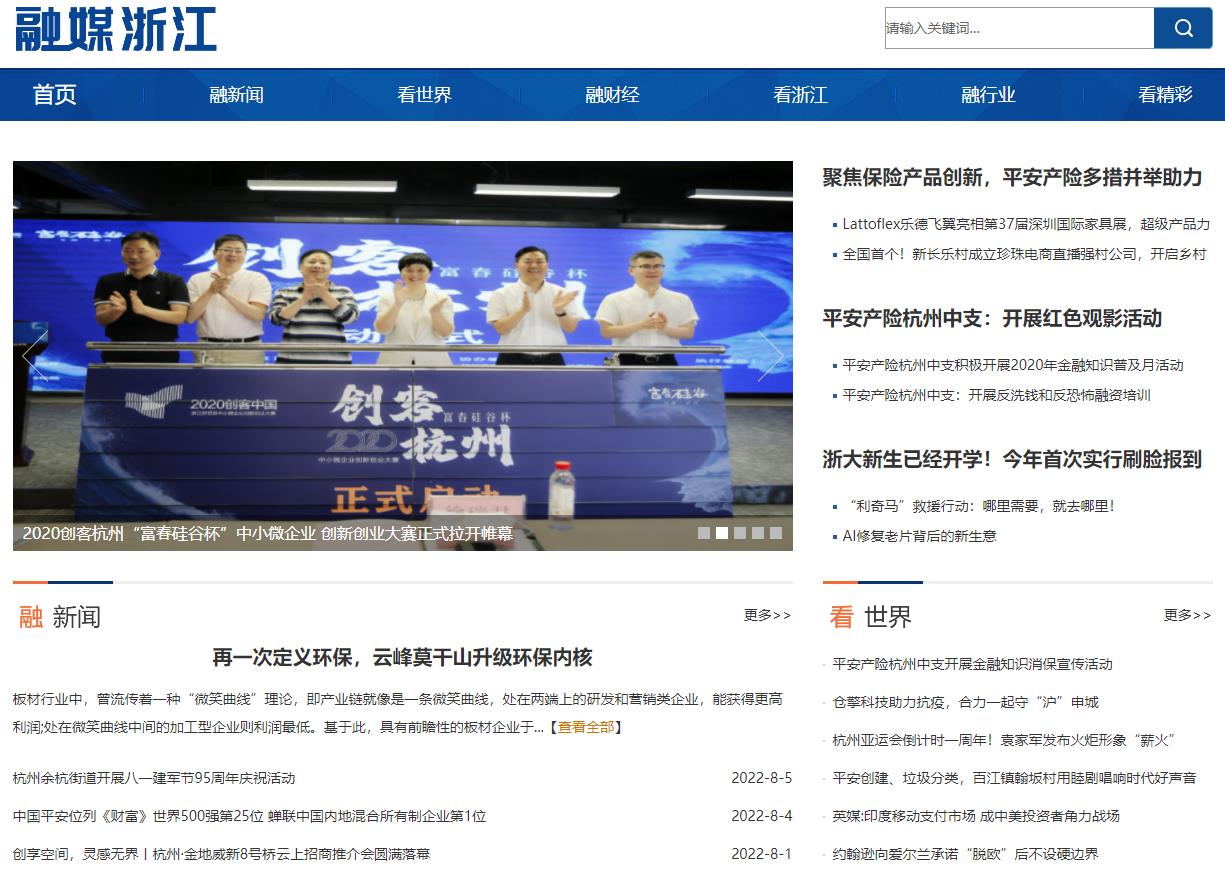Open 约翰逊向爱尔兰承诺“脱欧” article link
The height and width of the screenshot is (881, 1225).
coord(966,854)
